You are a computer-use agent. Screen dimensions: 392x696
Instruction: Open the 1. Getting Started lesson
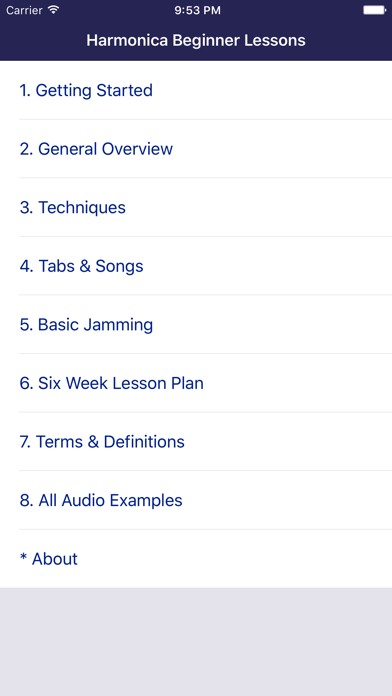tap(196, 90)
